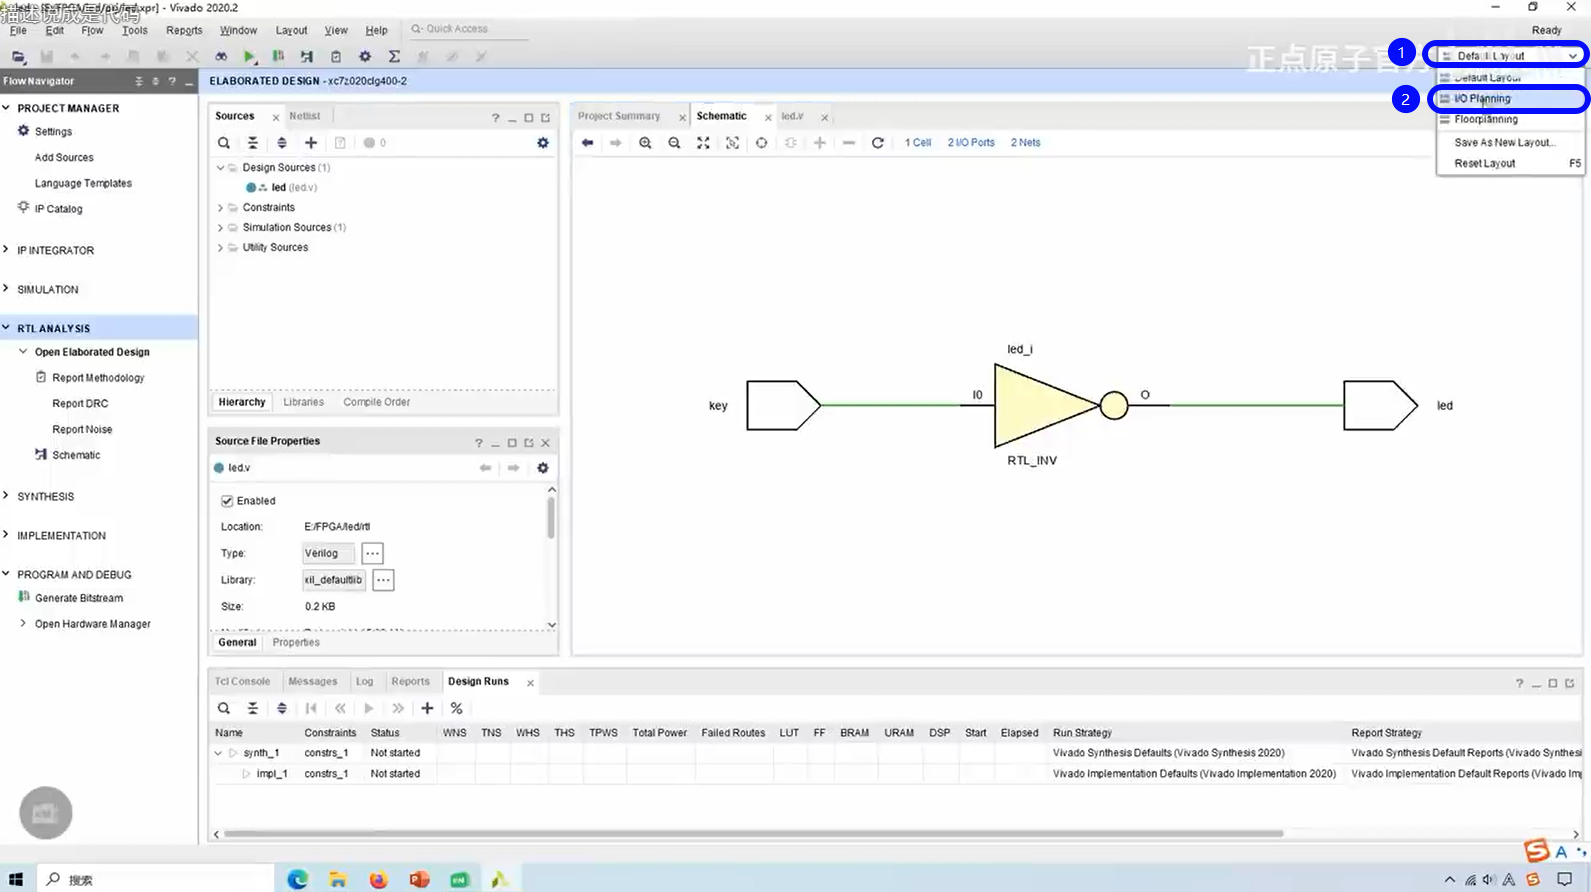Expand Simulation Sources tree node
This screenshot has height=892, width=1591.
tap(220, 228)
